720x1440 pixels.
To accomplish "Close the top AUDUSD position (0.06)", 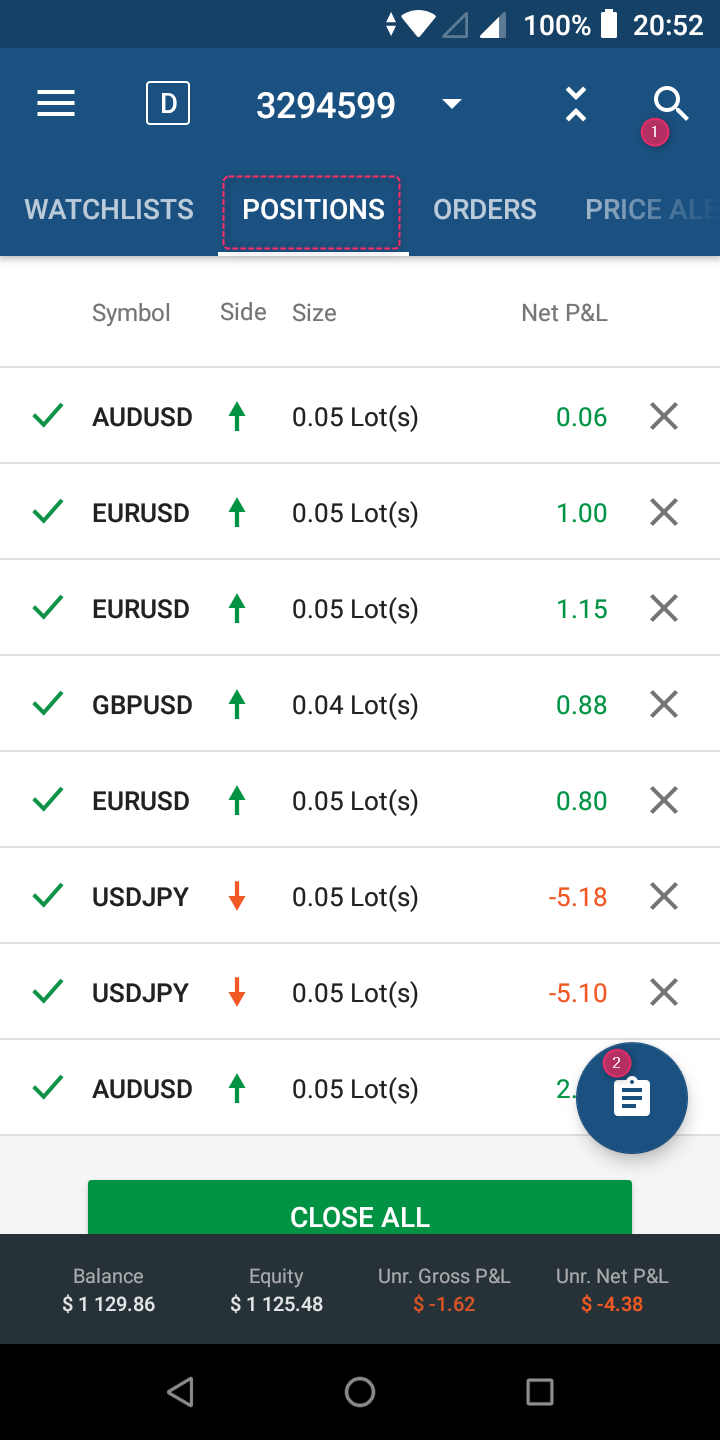I will (x=664, y=417).
